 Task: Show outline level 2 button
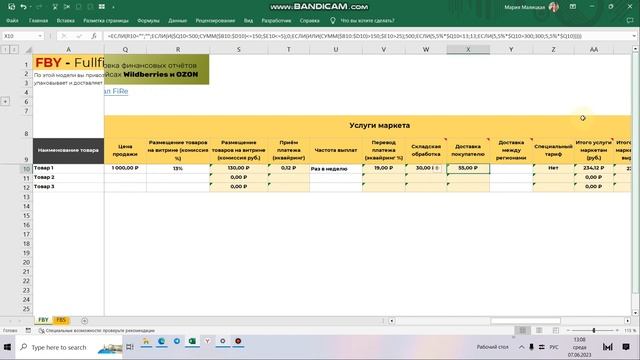pyautogui.click(x=13, y=49)
